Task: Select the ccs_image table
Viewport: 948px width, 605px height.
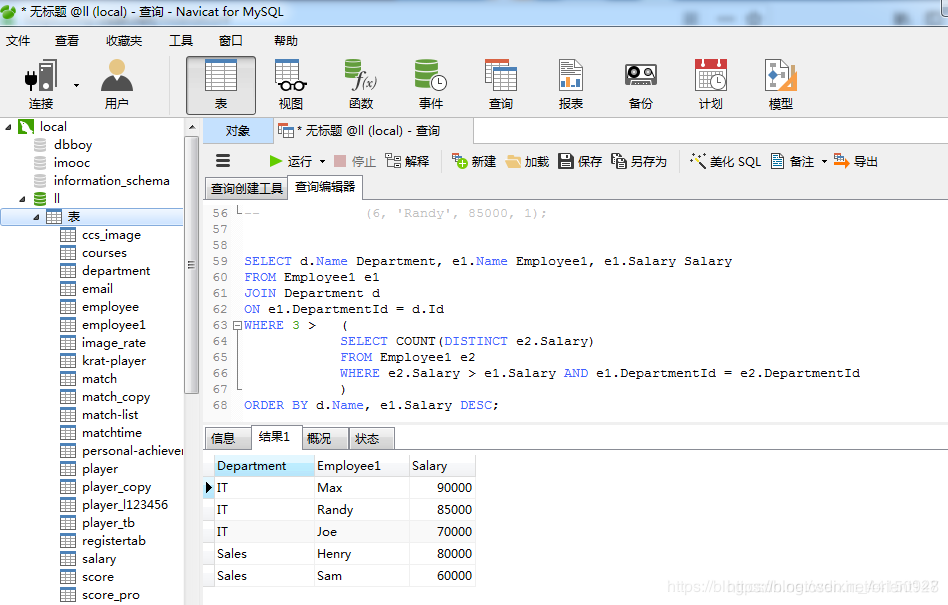Action: click(x=111, y=235)
